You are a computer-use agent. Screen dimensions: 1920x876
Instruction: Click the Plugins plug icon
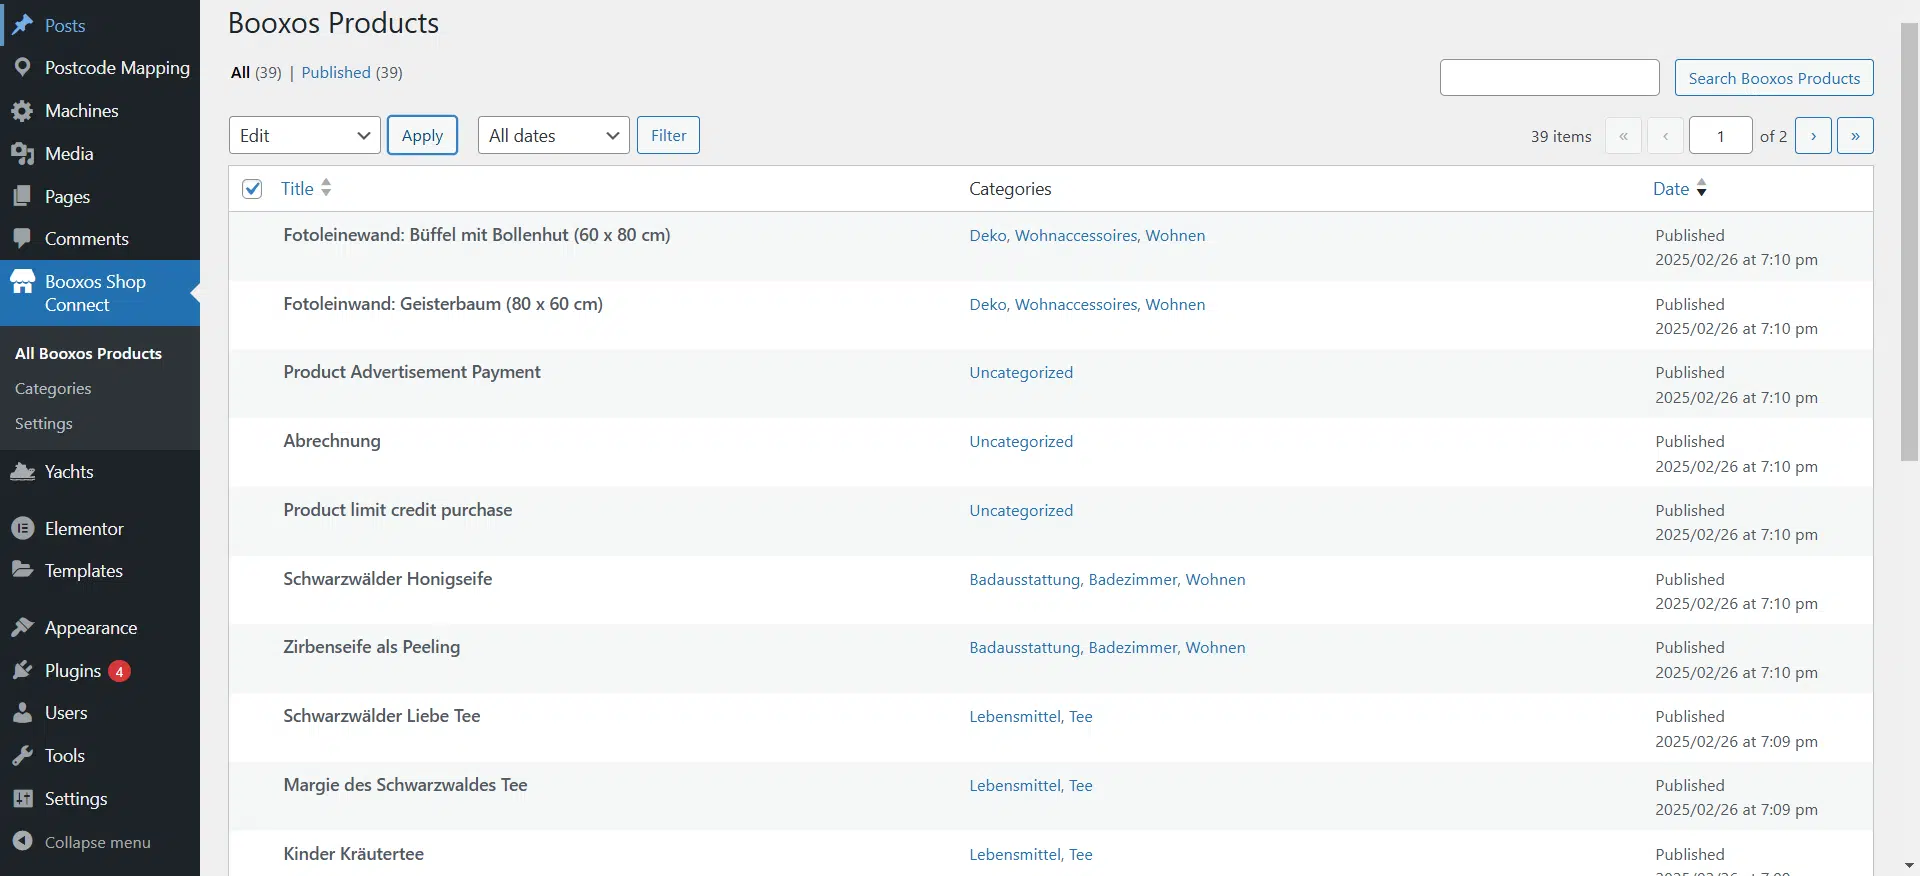pos(22,671)
